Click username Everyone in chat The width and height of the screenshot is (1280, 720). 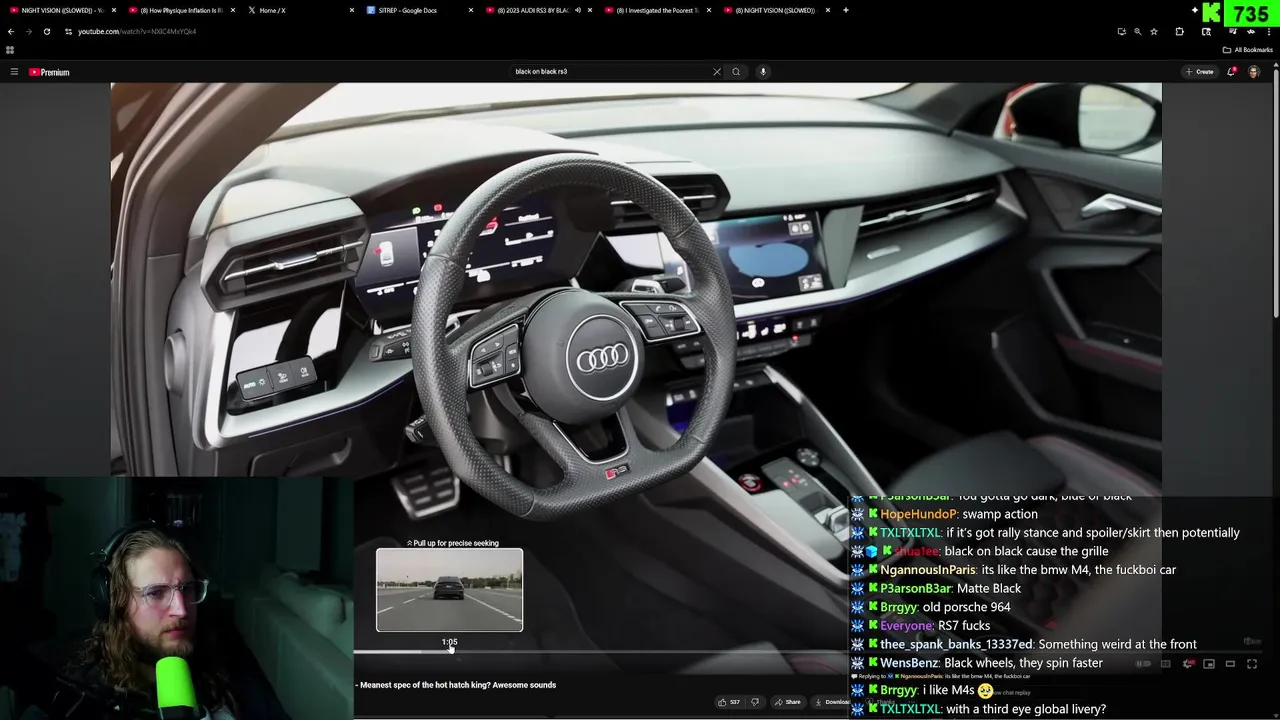coord(906,626)
